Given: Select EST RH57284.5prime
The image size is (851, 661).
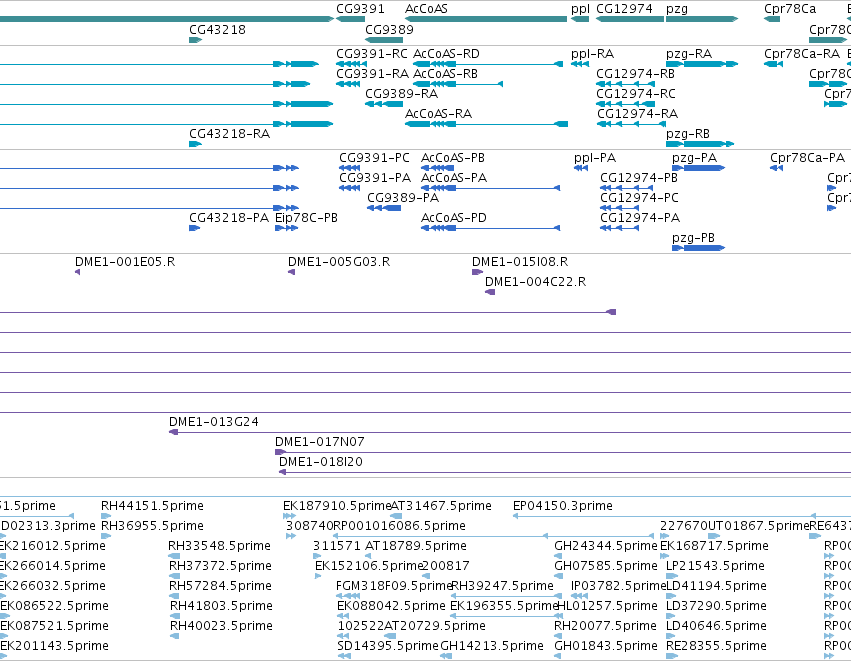Looking at the screenshot, I should click(x=175, y=596).
